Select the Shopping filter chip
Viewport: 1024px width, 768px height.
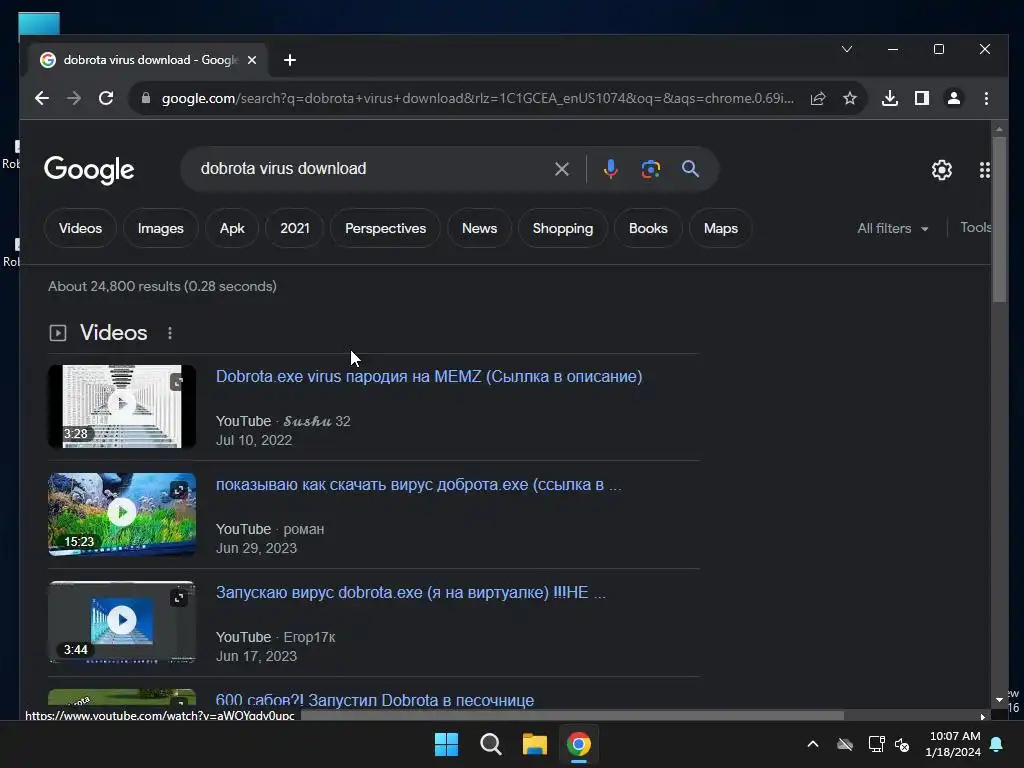coord(563,229)
